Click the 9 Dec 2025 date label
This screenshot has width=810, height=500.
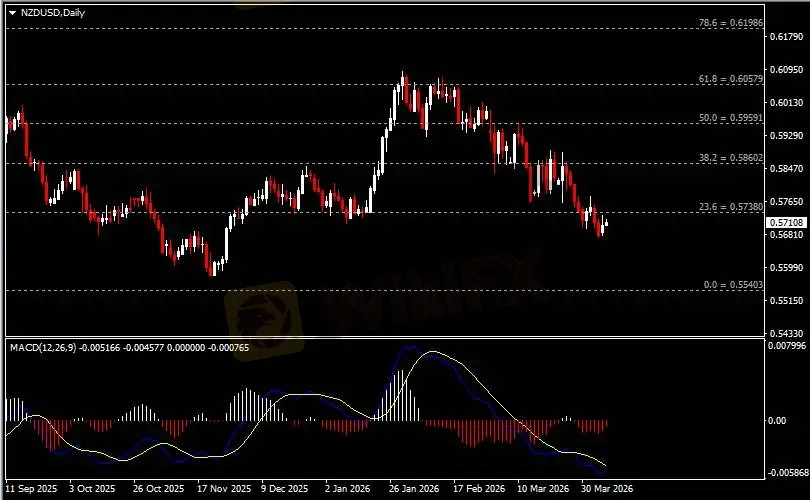[x=285, y=488]
